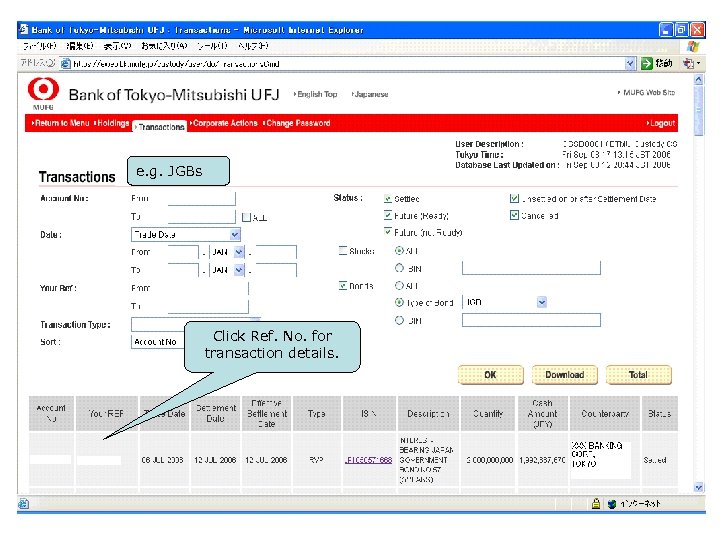The width and height of the screenshot is (720, 540).
Task: Open the Sort Account No dropdown
Action: point(158,342)
